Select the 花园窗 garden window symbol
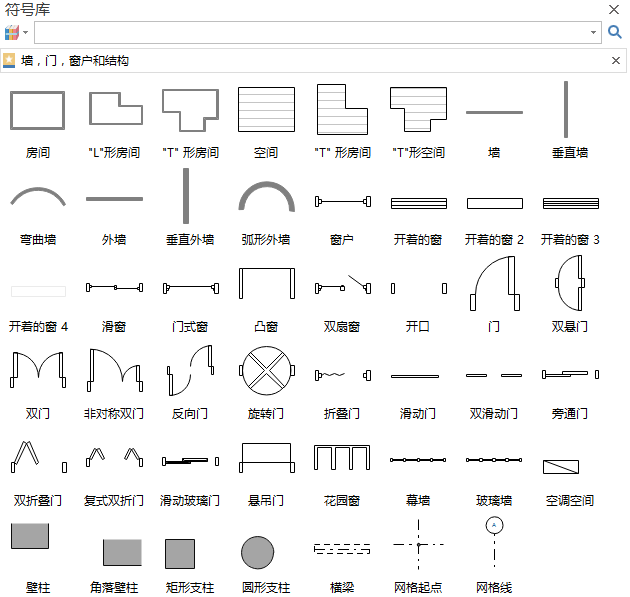Viewport: 630px width, 597px height. pyautogui.click(x=342, y=458)
